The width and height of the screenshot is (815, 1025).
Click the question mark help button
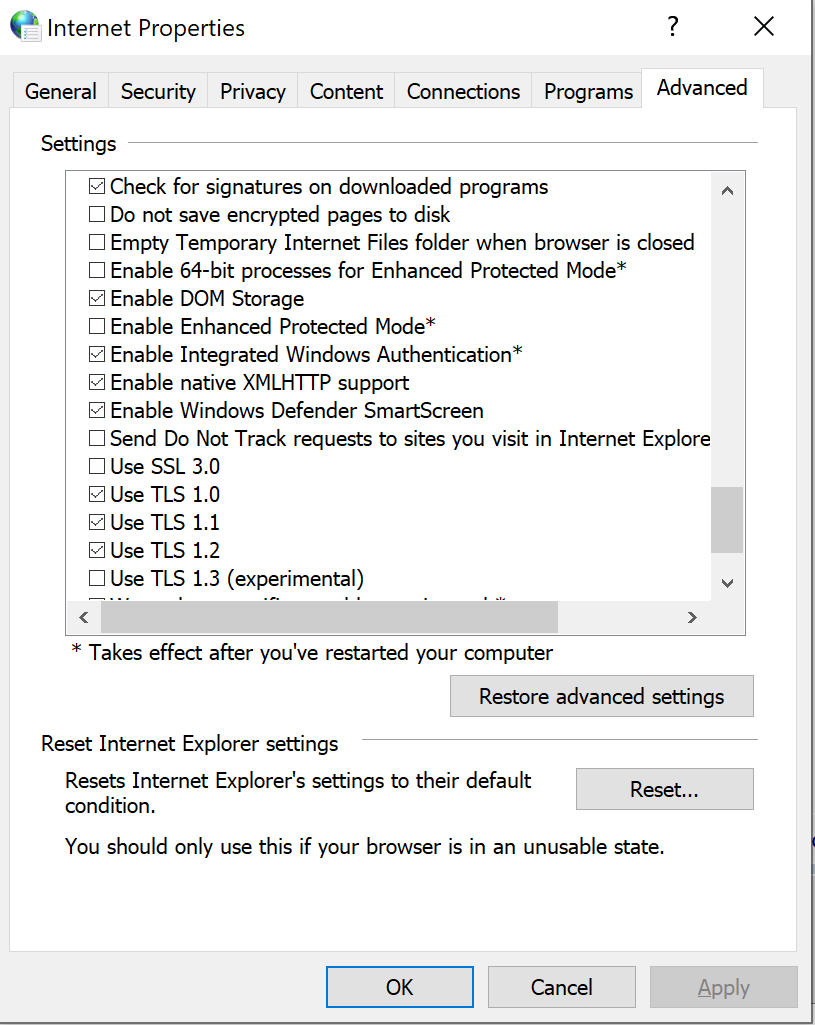click(x=673, y=27)
